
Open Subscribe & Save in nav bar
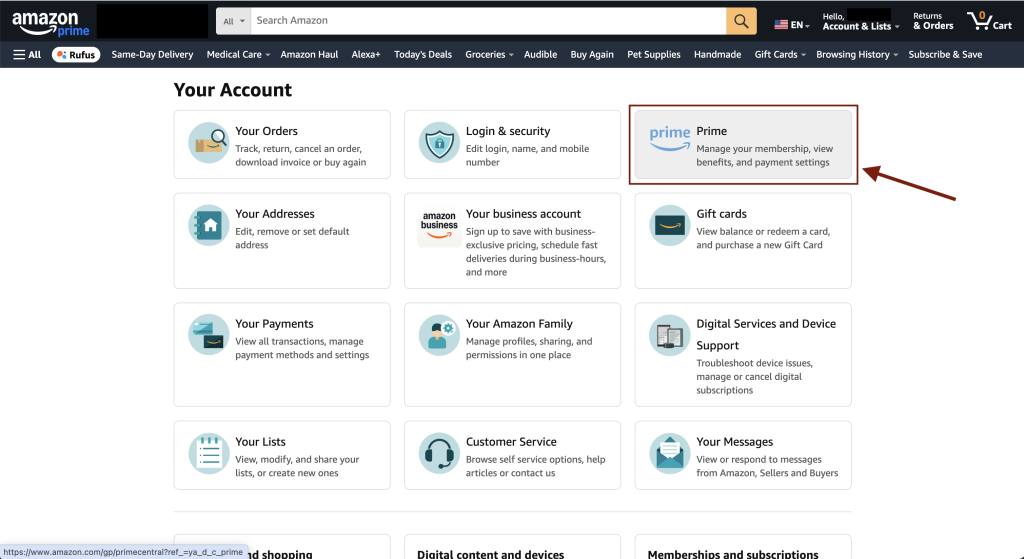point(945,55)
